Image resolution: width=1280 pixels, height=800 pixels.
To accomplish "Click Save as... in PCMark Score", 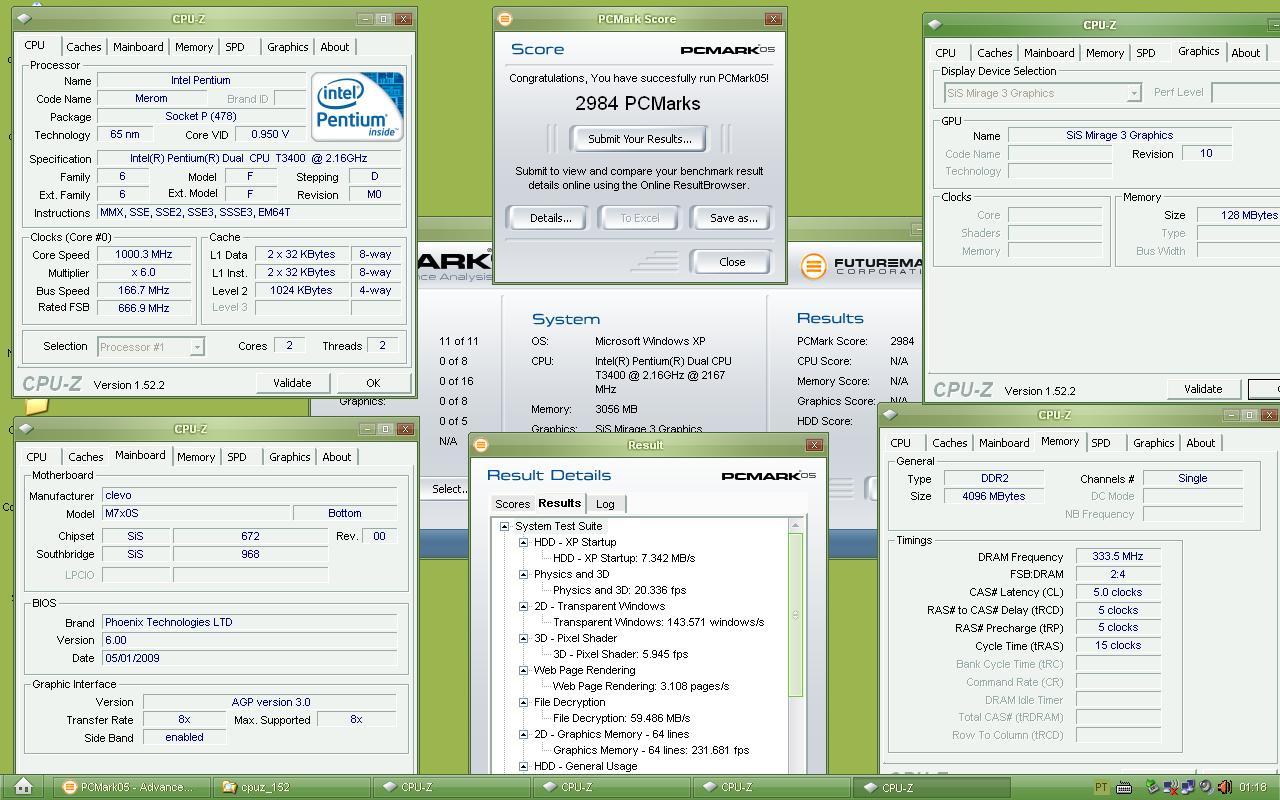I will (733, 218).
